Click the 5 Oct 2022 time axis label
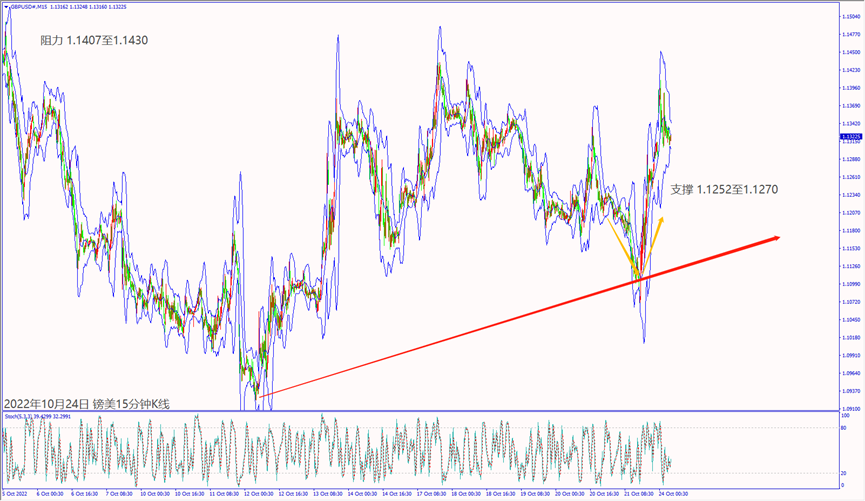865x501 pixels. pos(14,494)
